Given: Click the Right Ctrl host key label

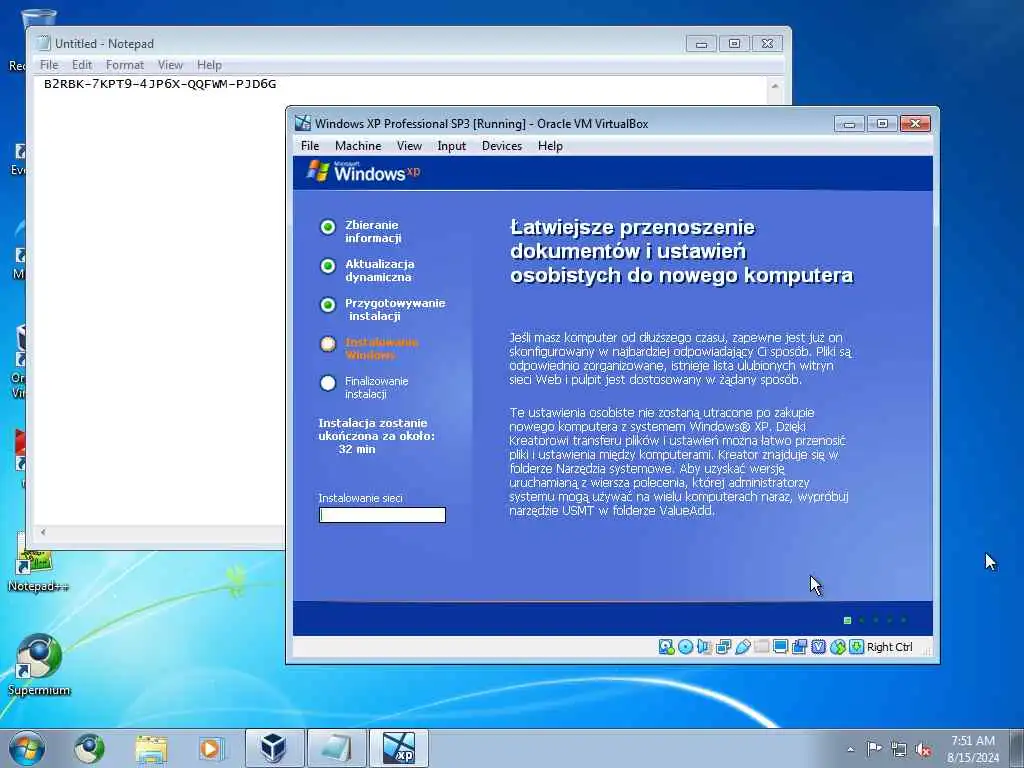Looking at the screenshot, I should pos(889,647).
